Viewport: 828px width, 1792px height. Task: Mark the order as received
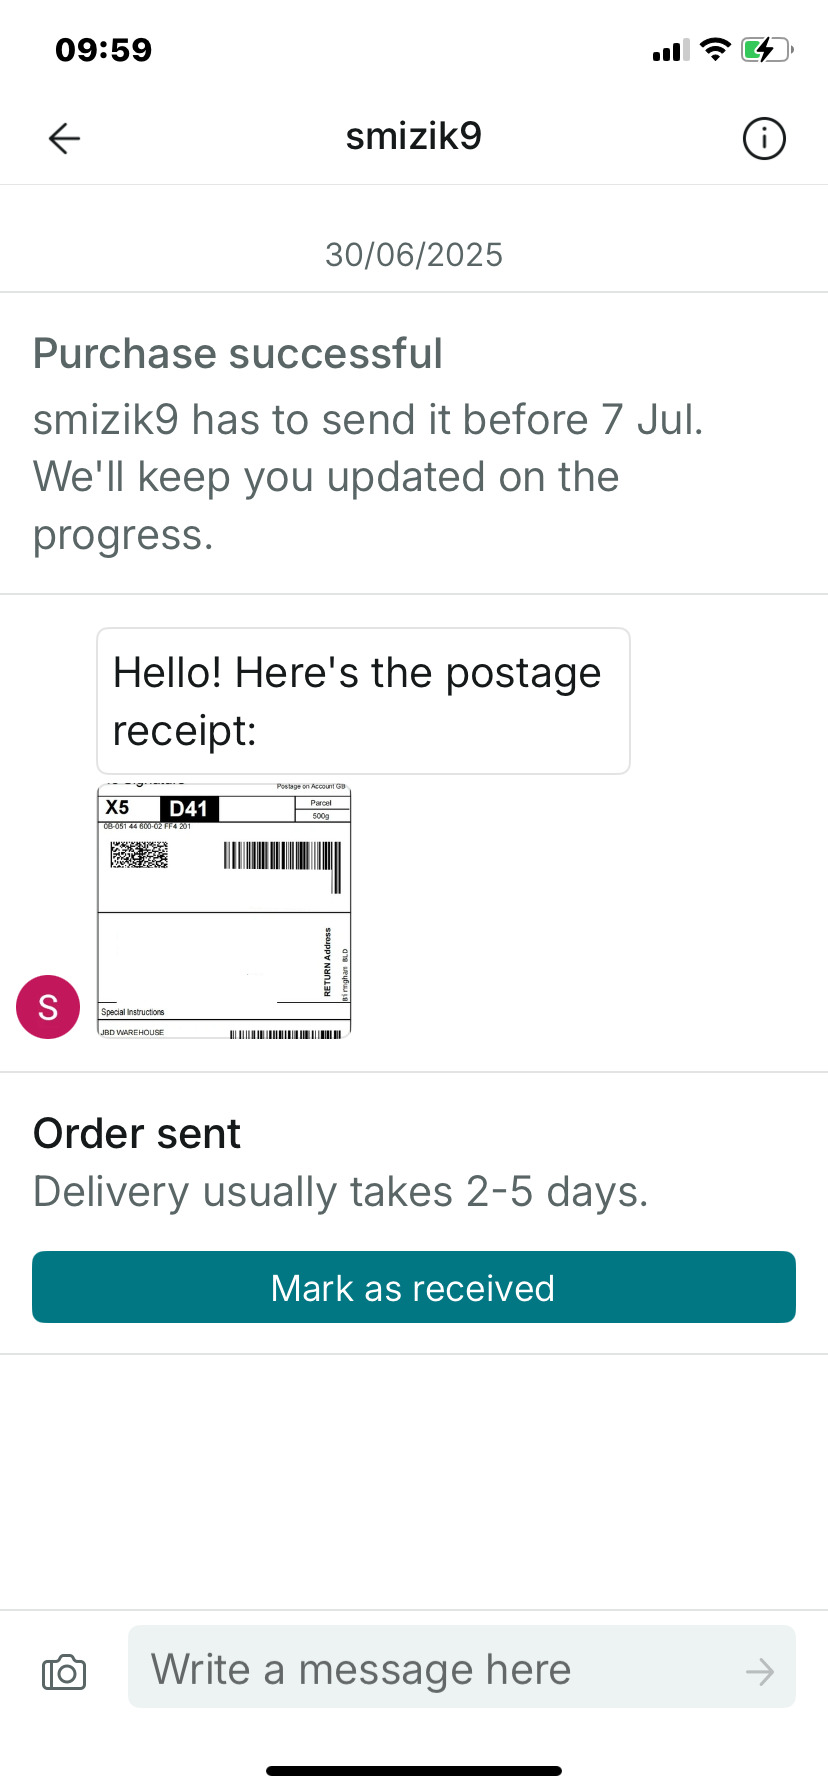414,1287
